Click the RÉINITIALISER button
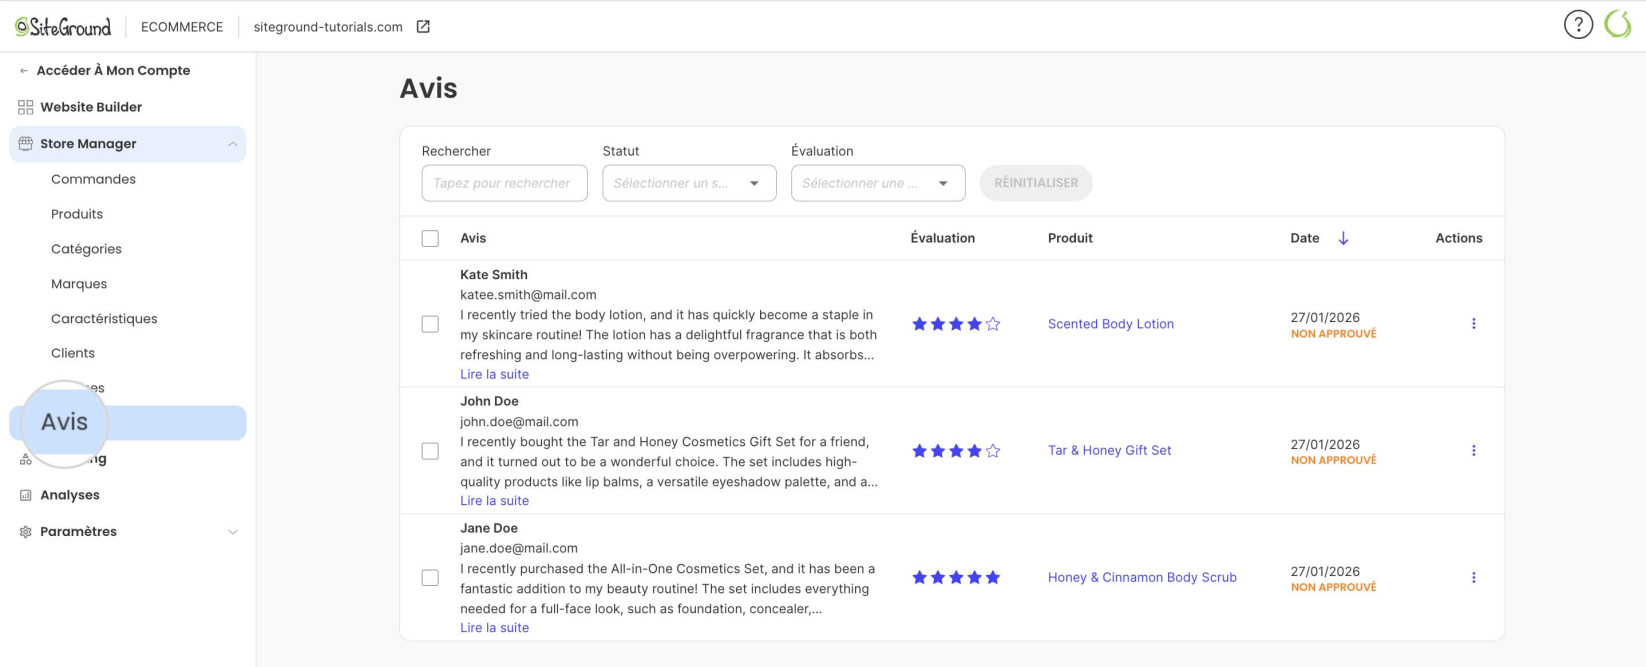1646x667 pixels. 1036,183
